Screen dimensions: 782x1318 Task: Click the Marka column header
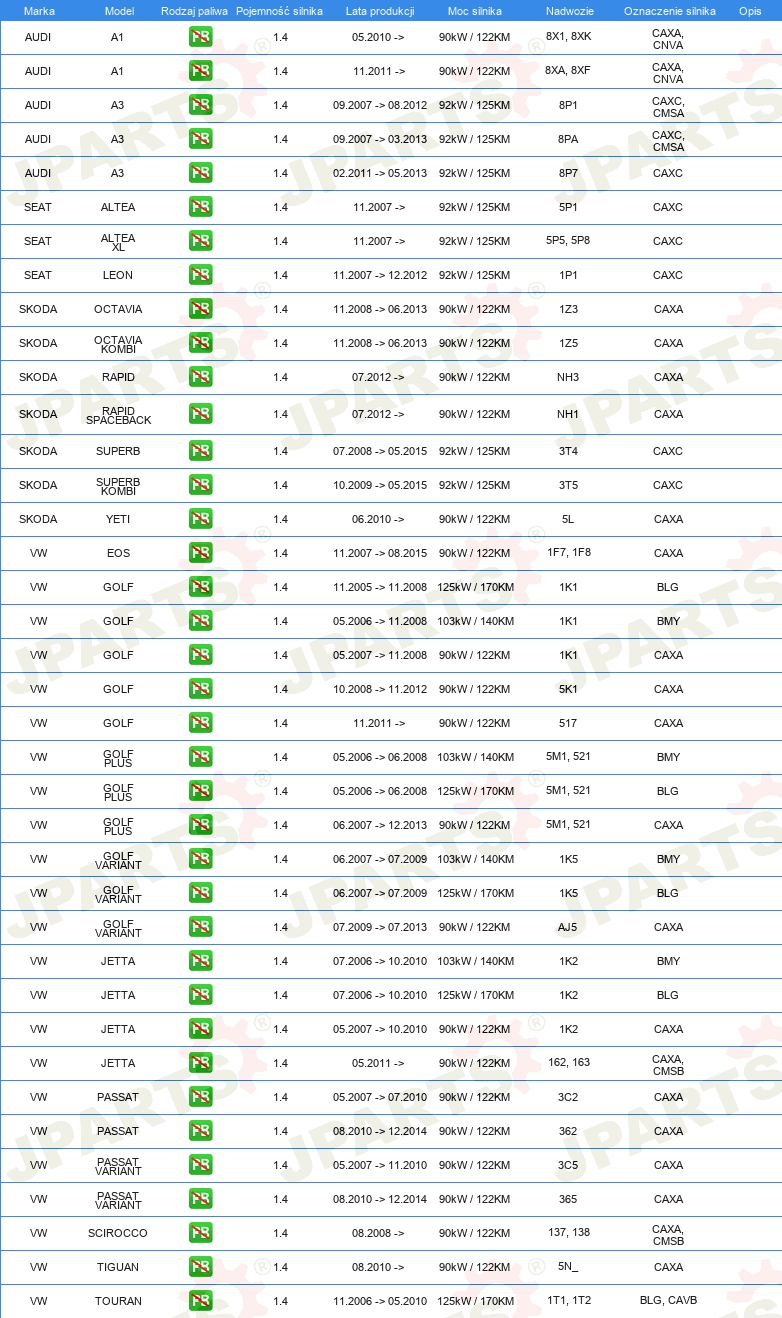tap(39, 11)
